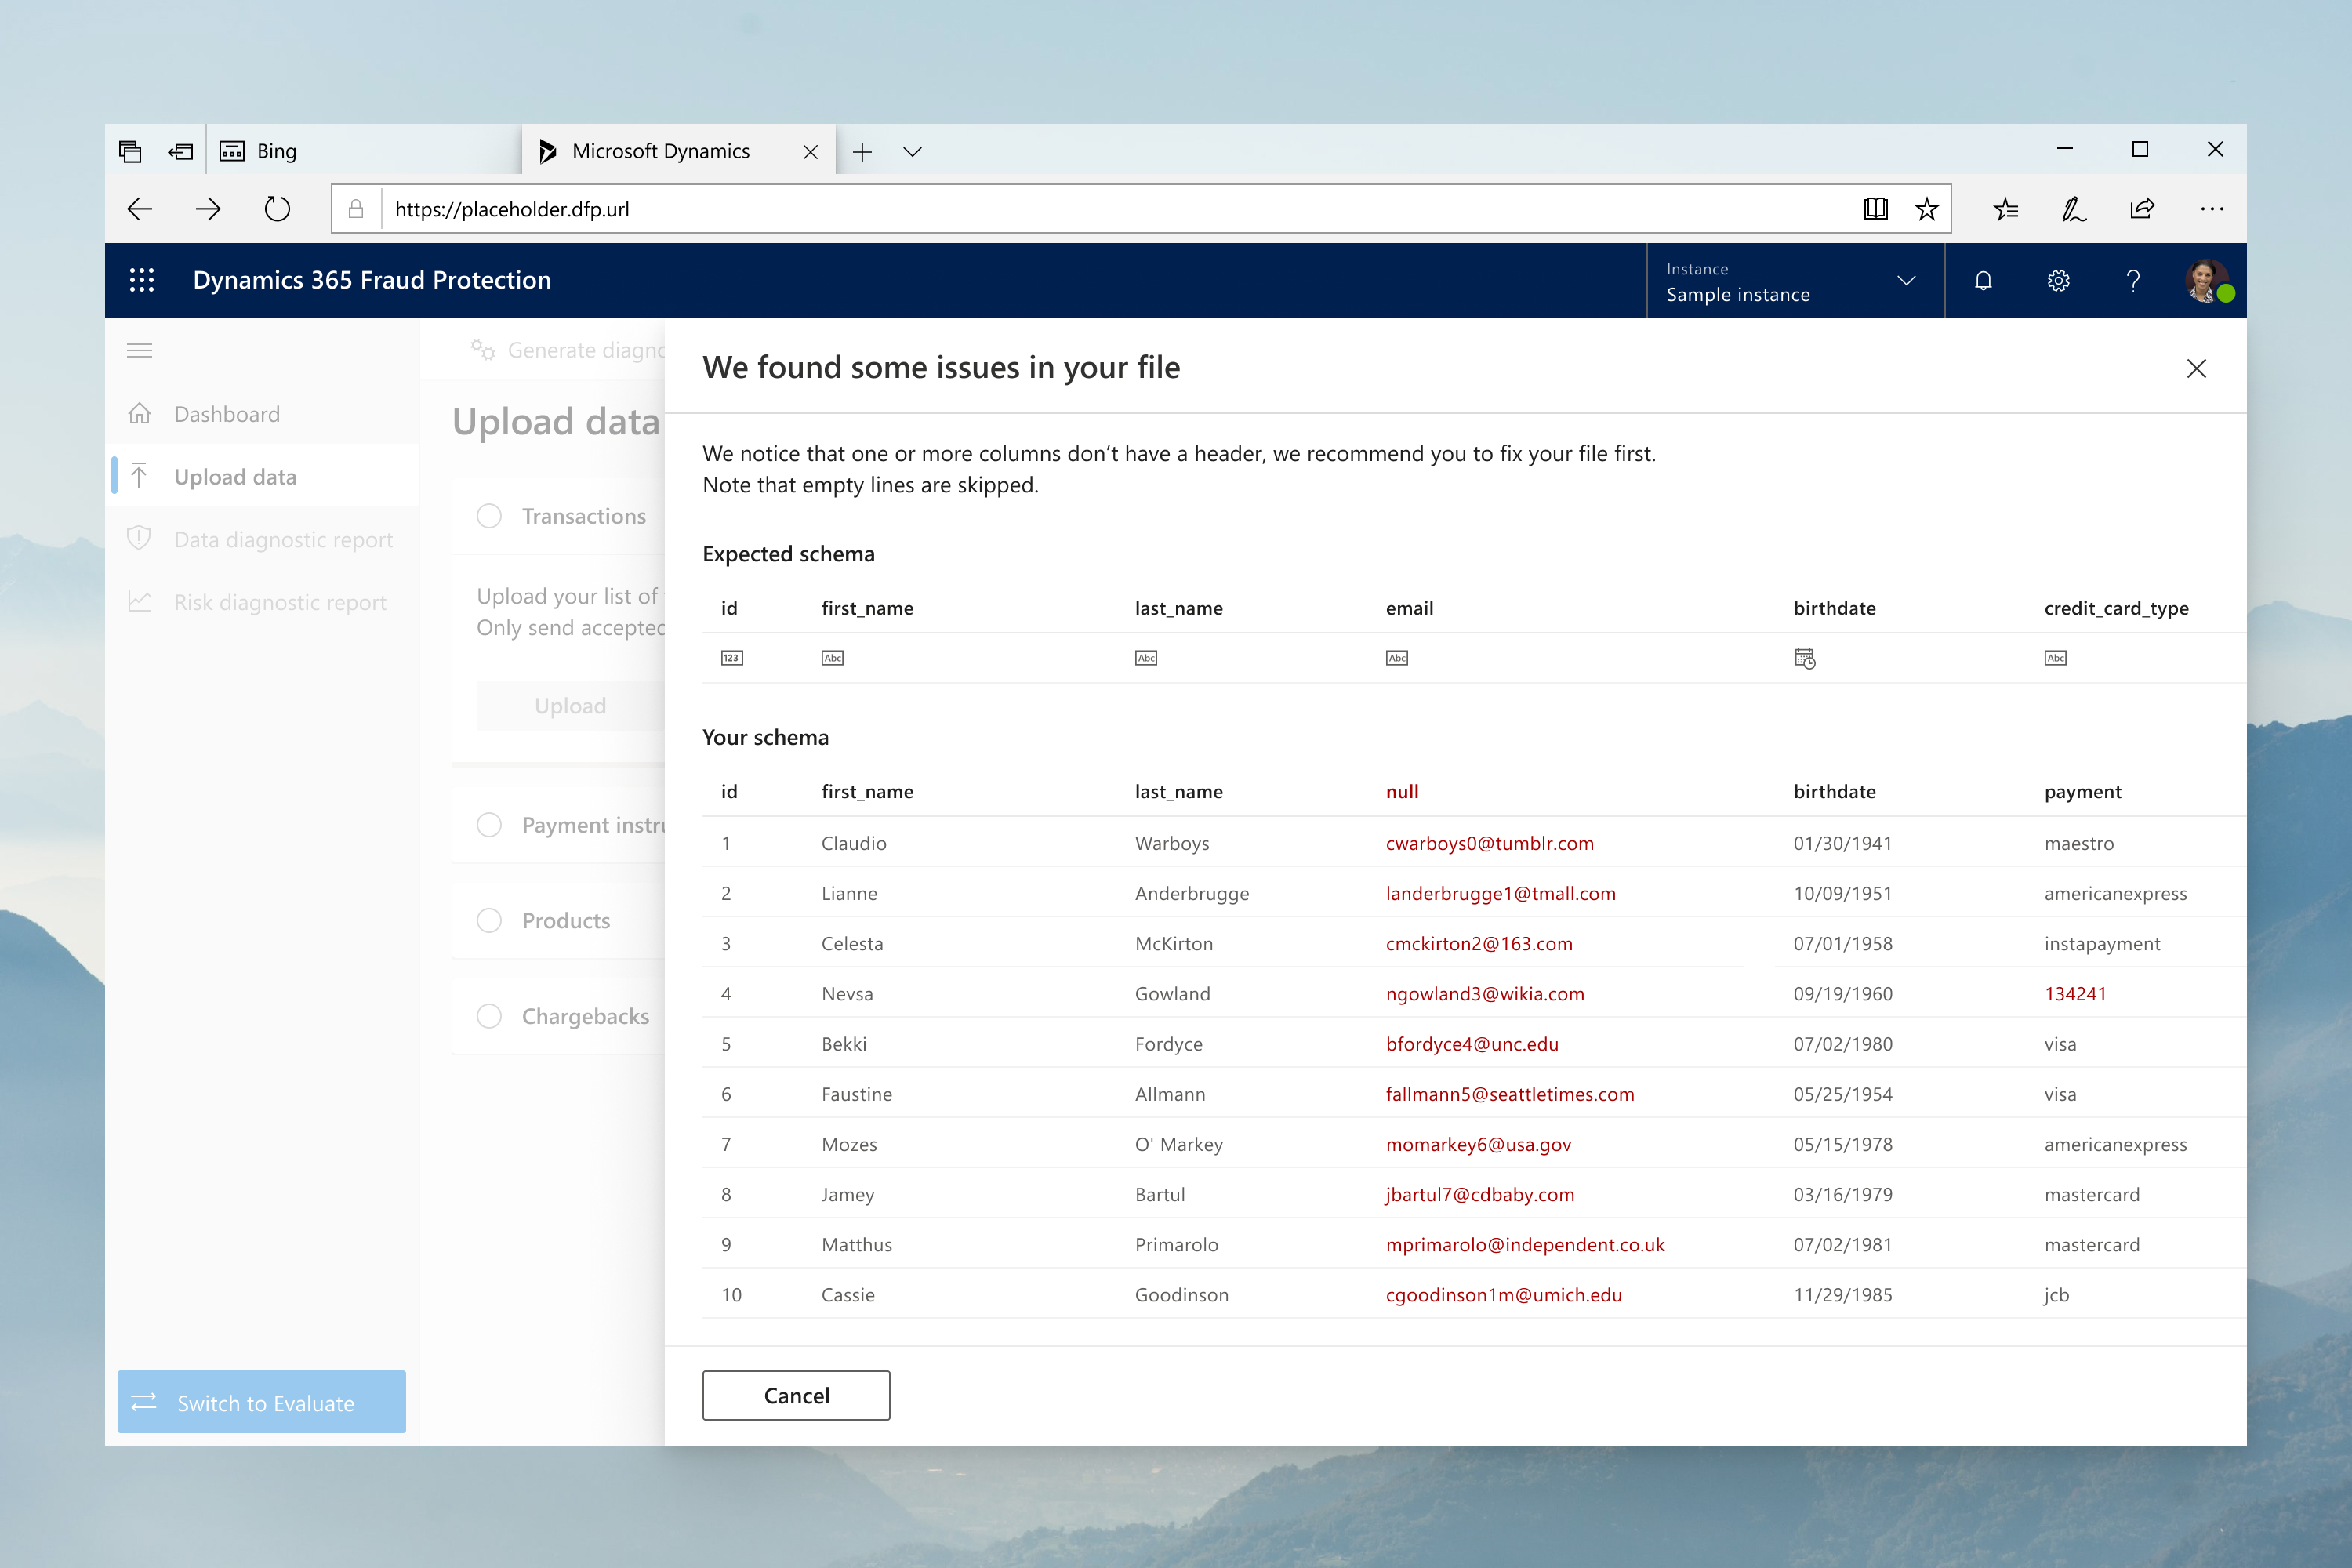Click the Generate diagnostics command
Screen dimensions: 2352x1568
tap(566, 350)
